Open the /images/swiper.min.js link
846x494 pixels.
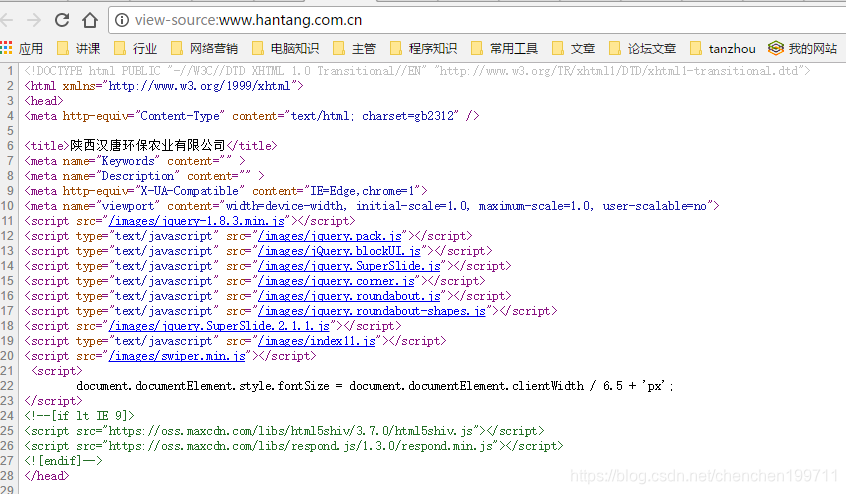177,356
